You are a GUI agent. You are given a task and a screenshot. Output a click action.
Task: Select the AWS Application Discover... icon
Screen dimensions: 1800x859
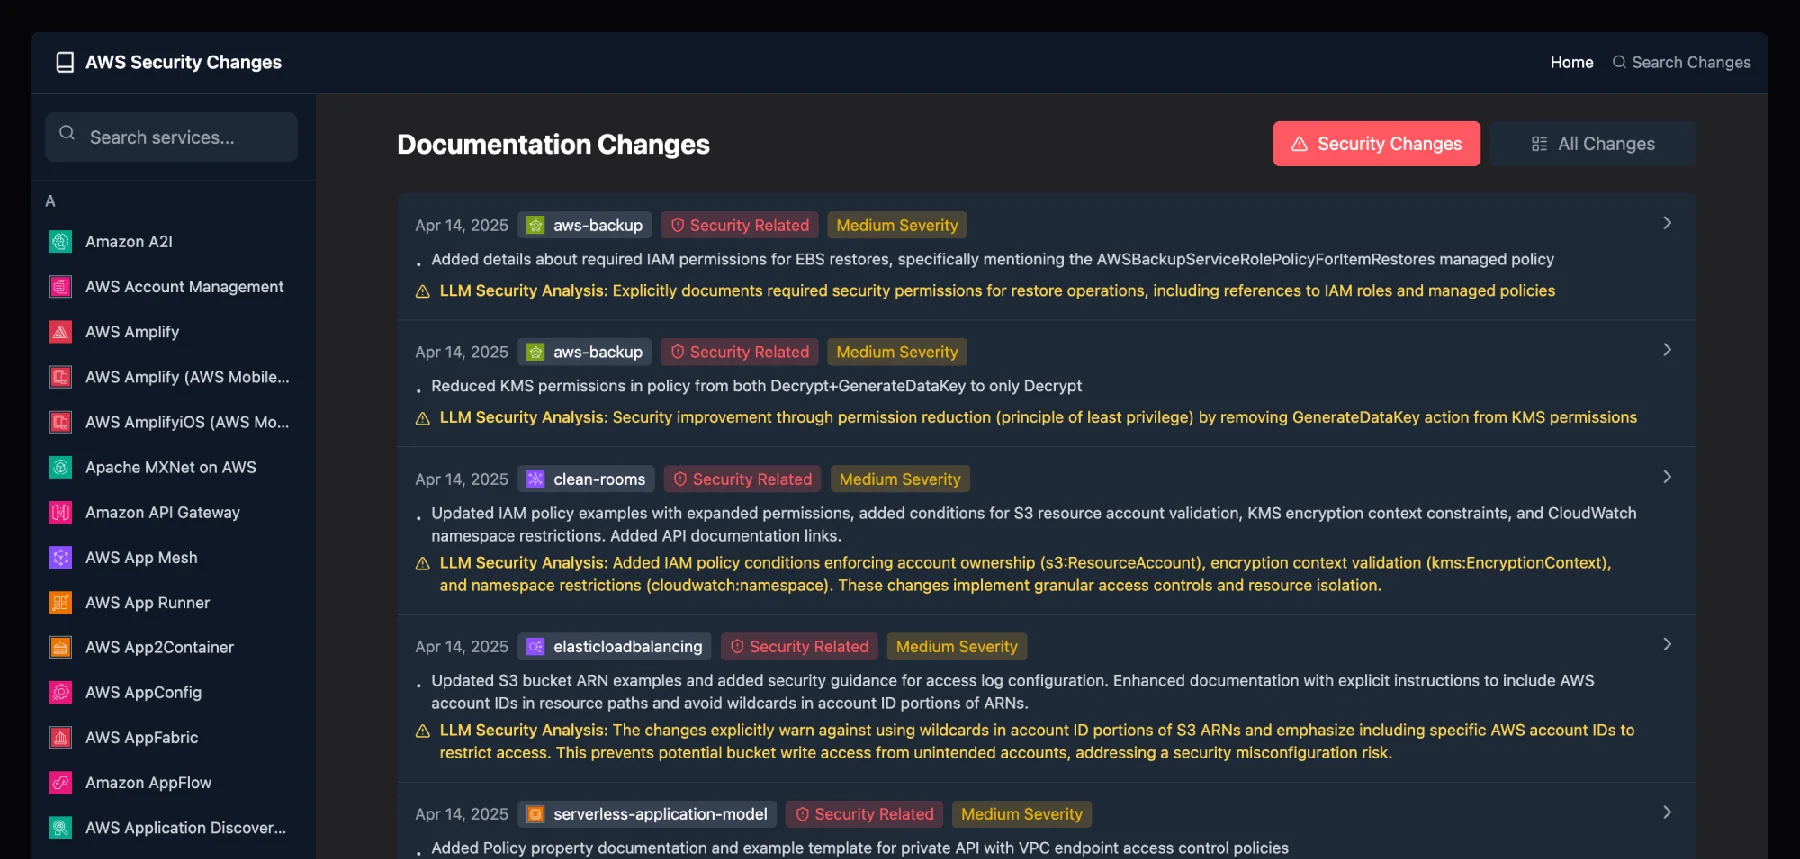[60, 827]
